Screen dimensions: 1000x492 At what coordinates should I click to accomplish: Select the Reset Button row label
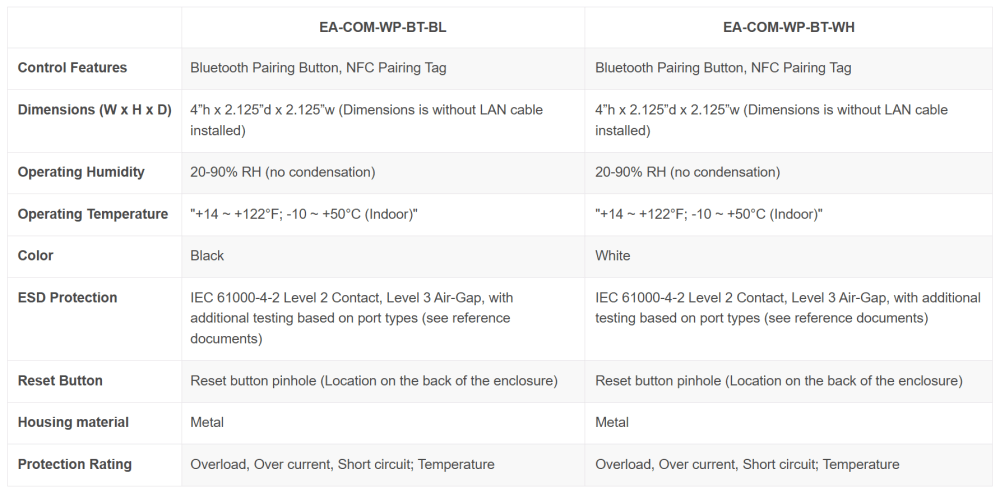(x=60, y=381)
